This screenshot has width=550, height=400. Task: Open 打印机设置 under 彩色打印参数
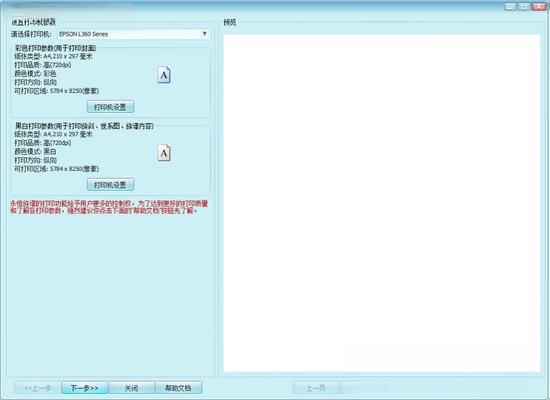pyautogui.click(x=110, y=107)
